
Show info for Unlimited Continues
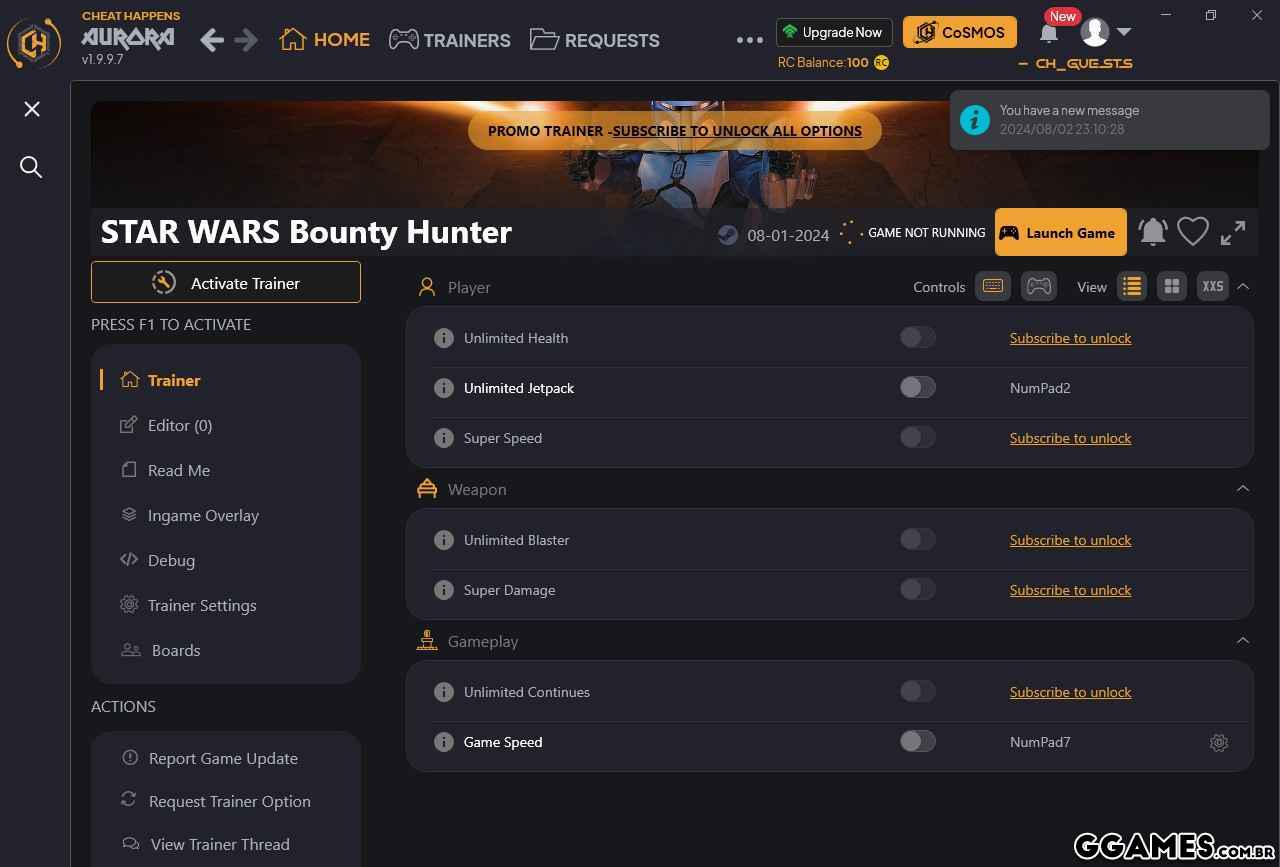pyautogui.click(x=444, y=692)
